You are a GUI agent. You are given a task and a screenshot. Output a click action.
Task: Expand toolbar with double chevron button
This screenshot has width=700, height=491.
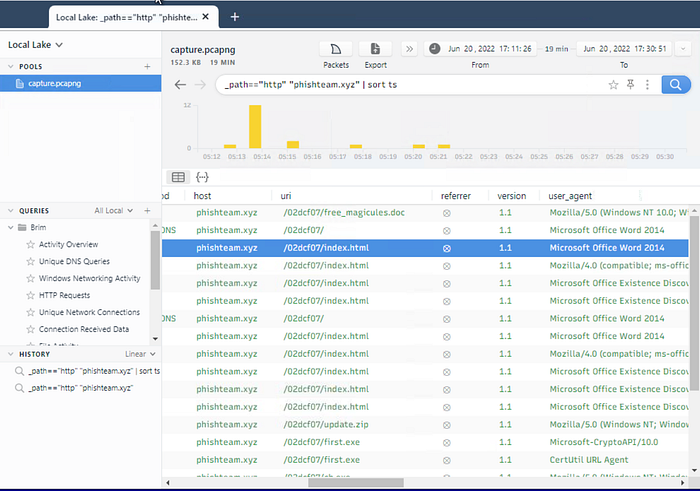coord(409,49)
